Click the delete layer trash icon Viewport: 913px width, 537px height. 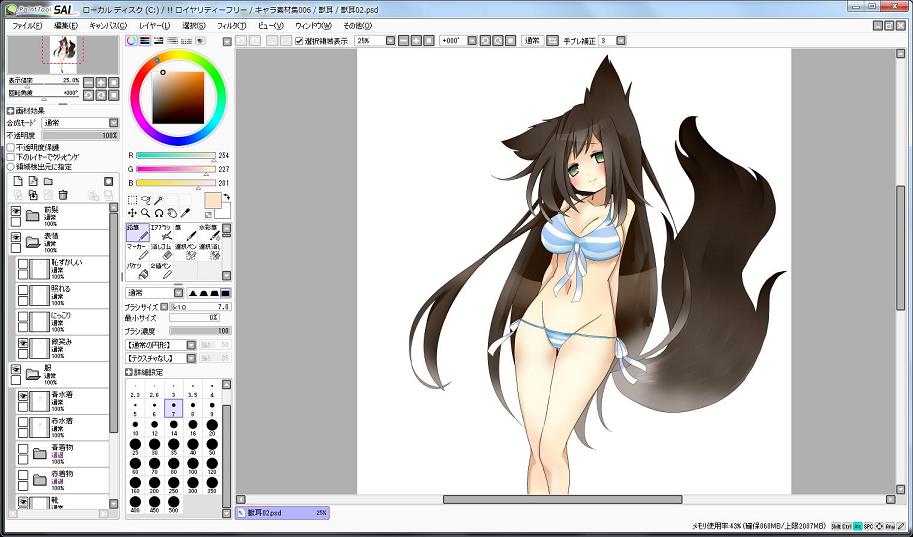pyautogui.click(x=63, y=195)
